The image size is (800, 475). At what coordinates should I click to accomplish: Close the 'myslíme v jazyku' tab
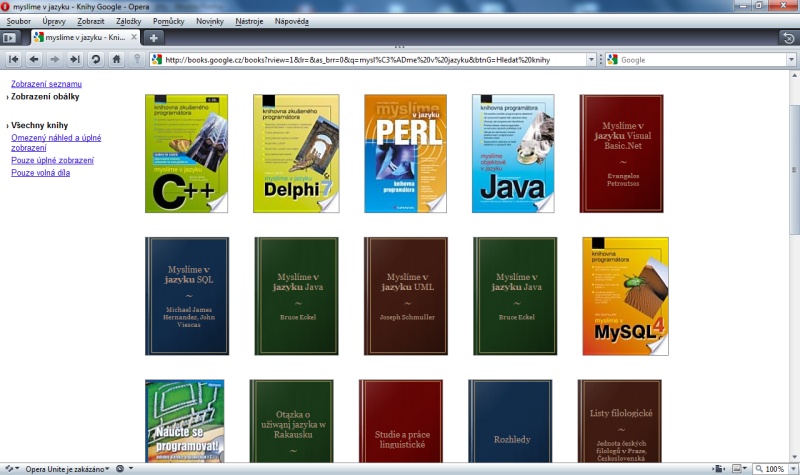pos(134,37)
